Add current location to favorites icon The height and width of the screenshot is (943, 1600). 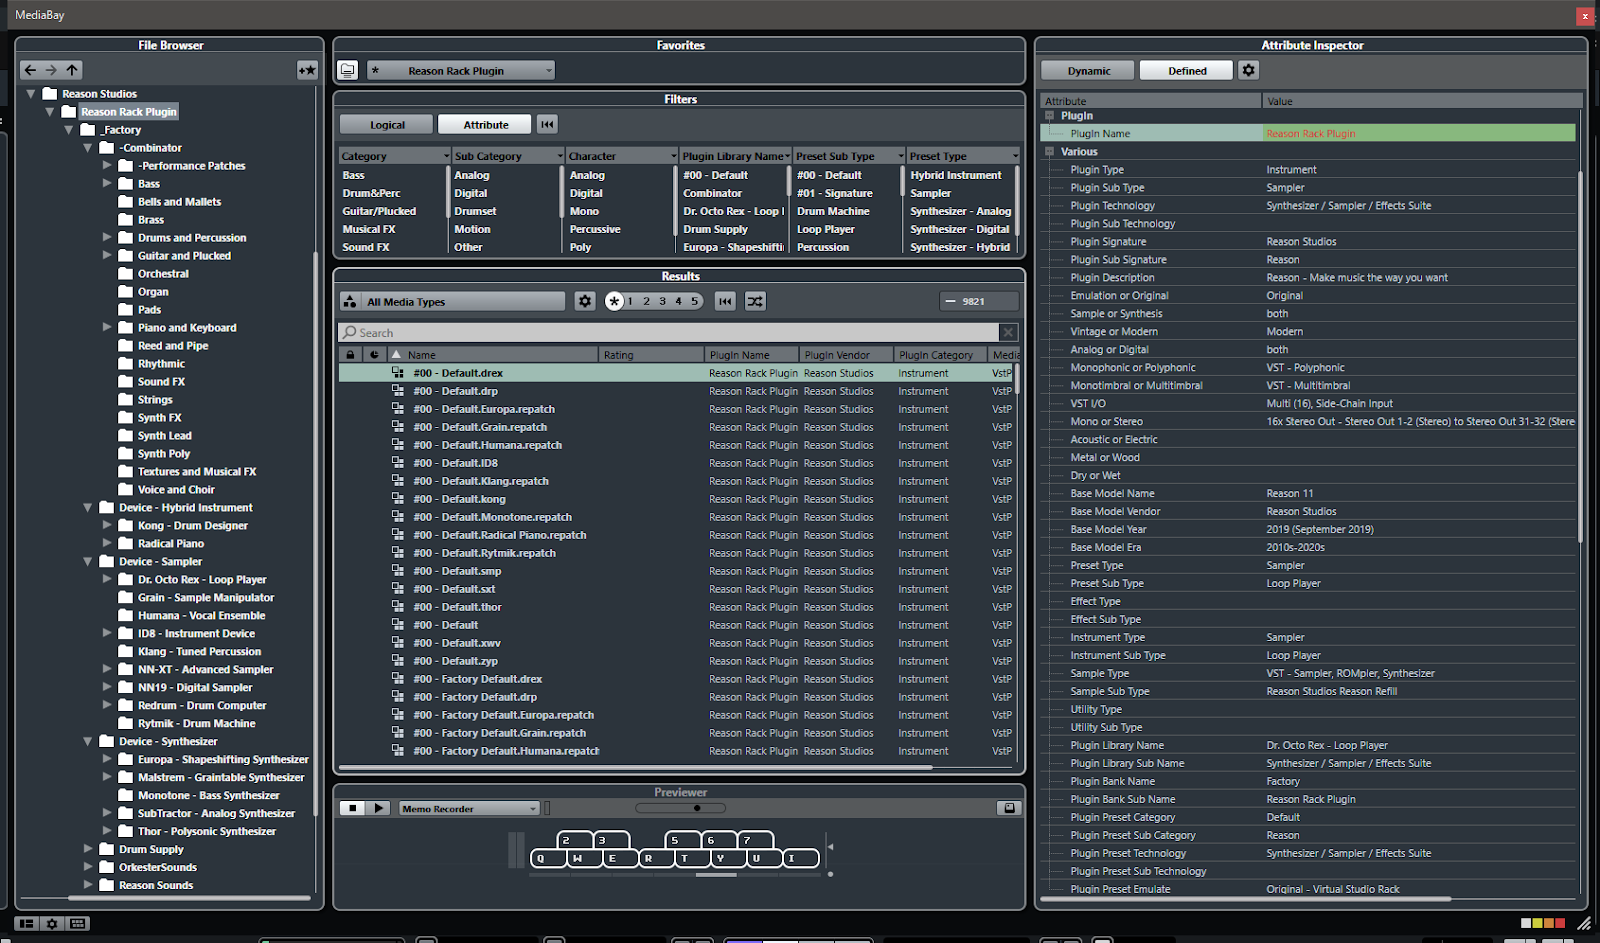(307, 70)
